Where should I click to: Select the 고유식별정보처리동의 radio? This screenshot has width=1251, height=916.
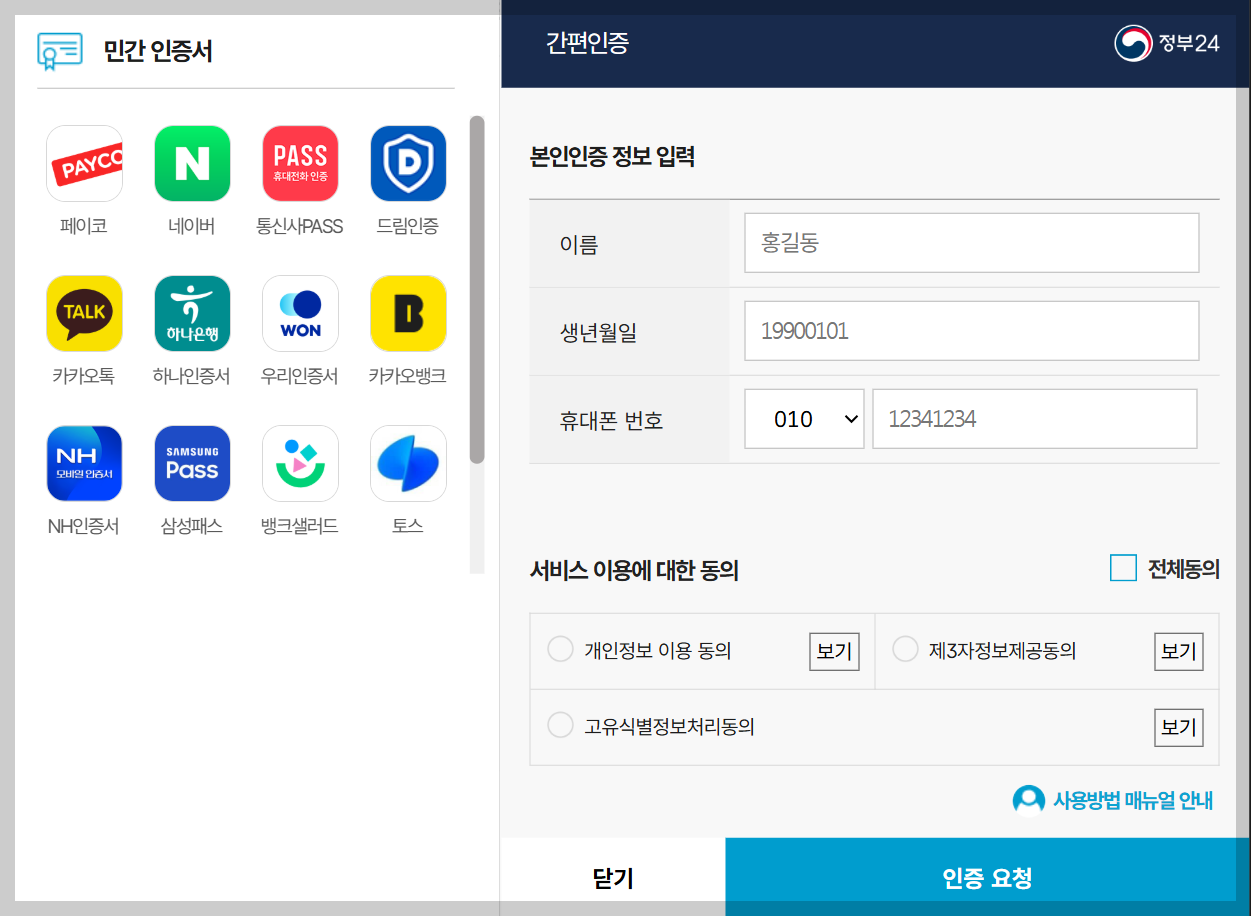coord(560,725)
